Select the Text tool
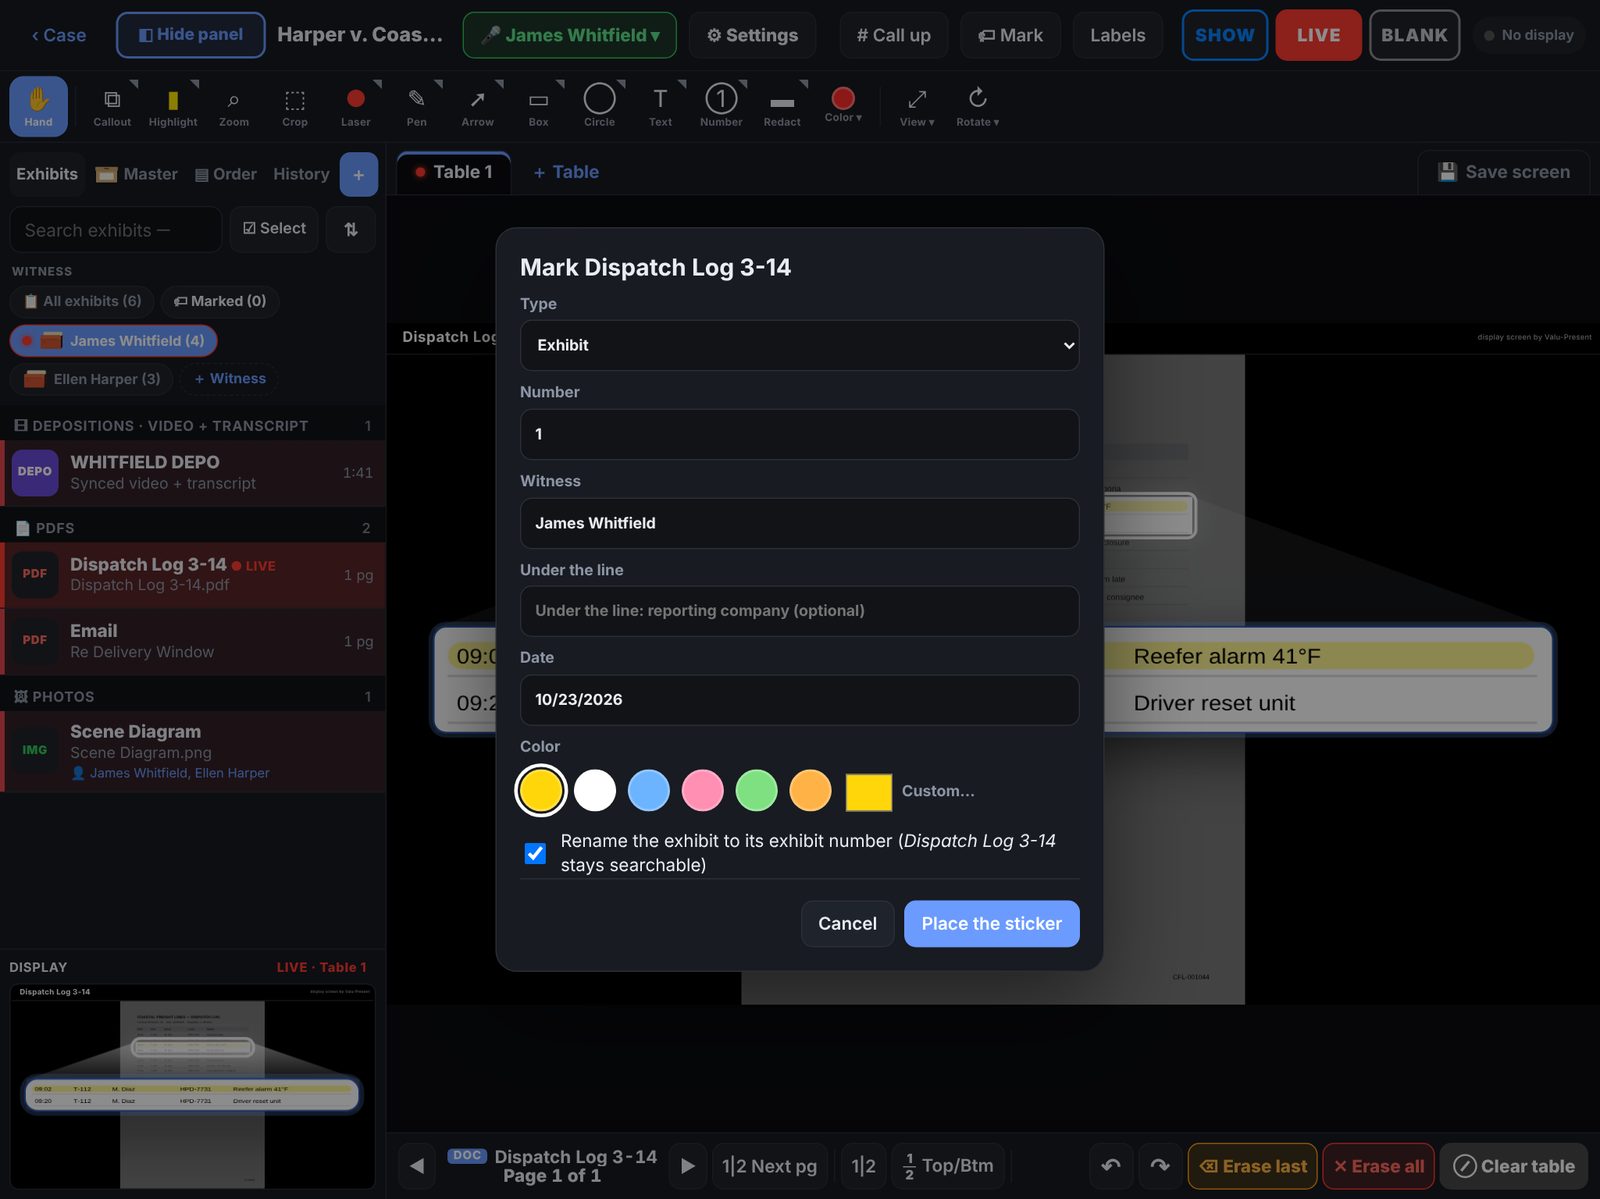The height and width of the screenshot is (1199, 1600). coord(661,106)
